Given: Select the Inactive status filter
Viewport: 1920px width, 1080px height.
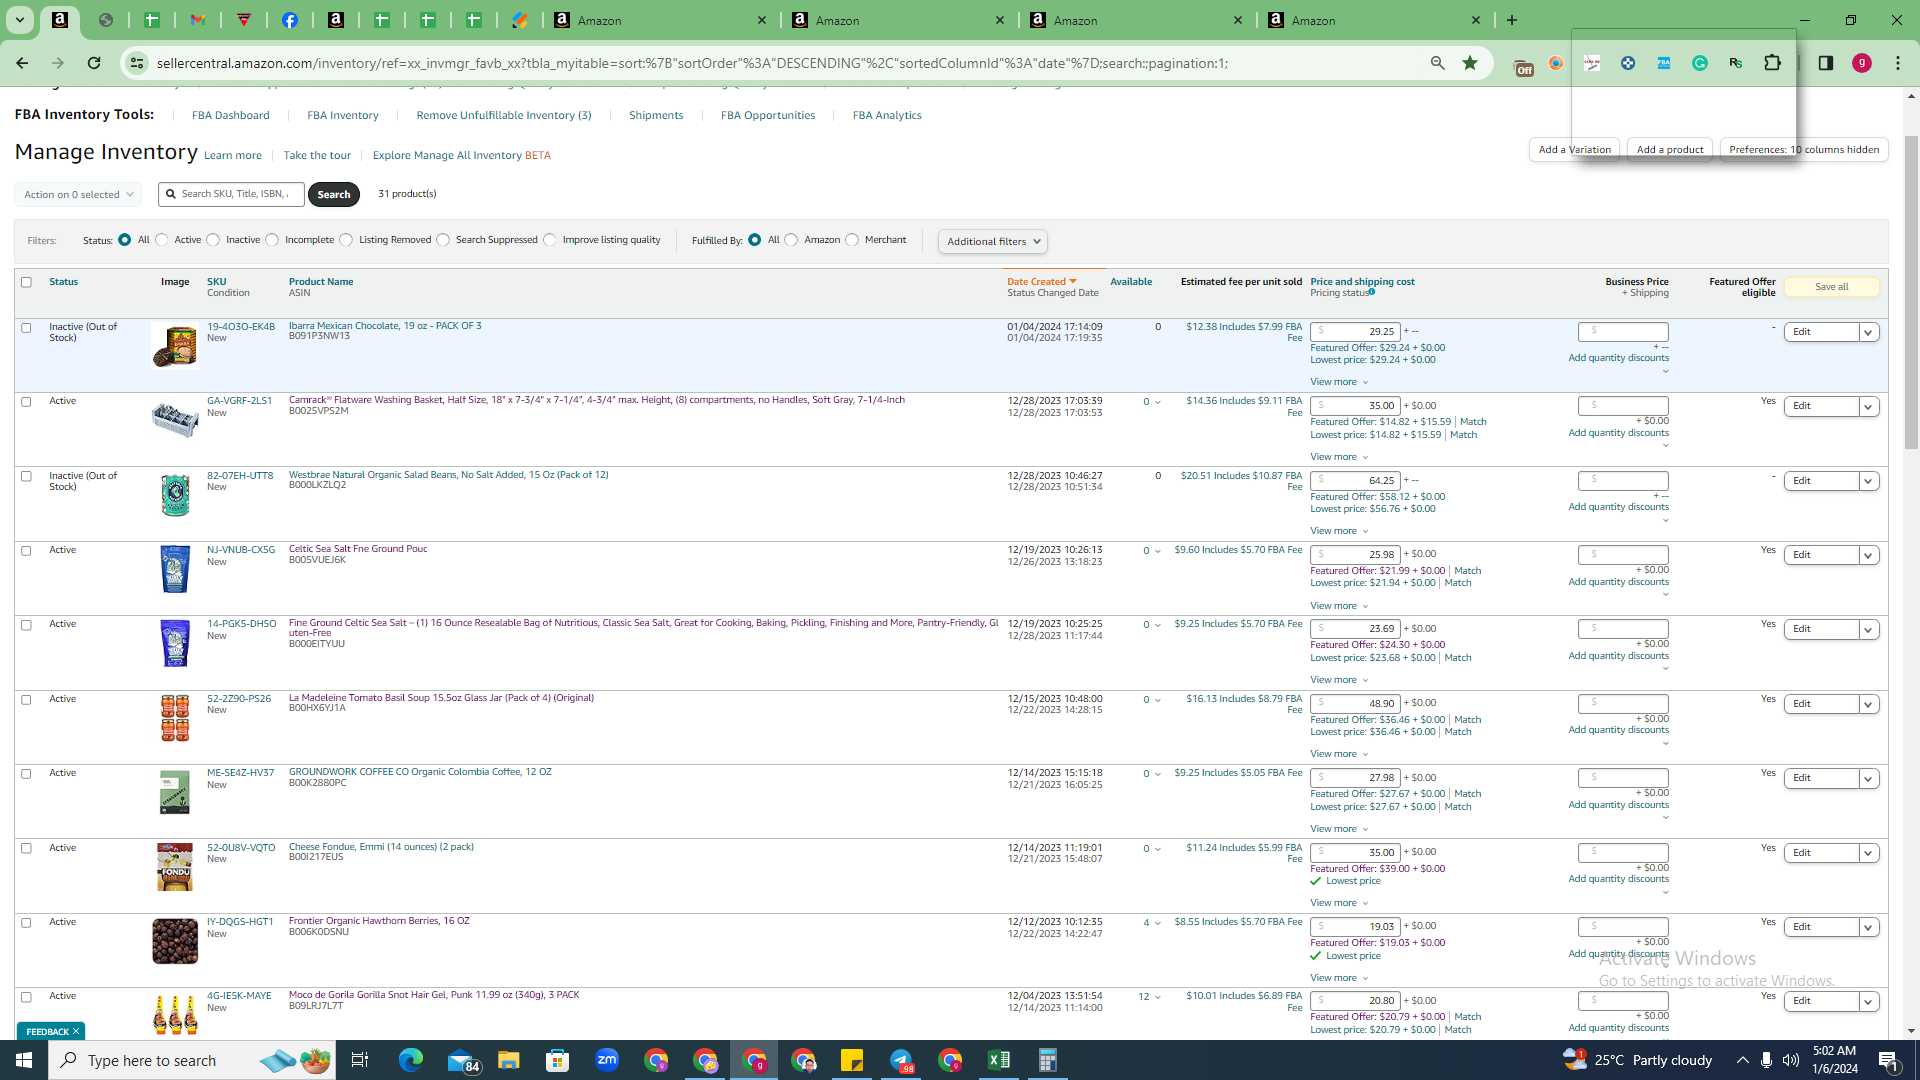Looking at the screenshot, I should click(213, 240).
